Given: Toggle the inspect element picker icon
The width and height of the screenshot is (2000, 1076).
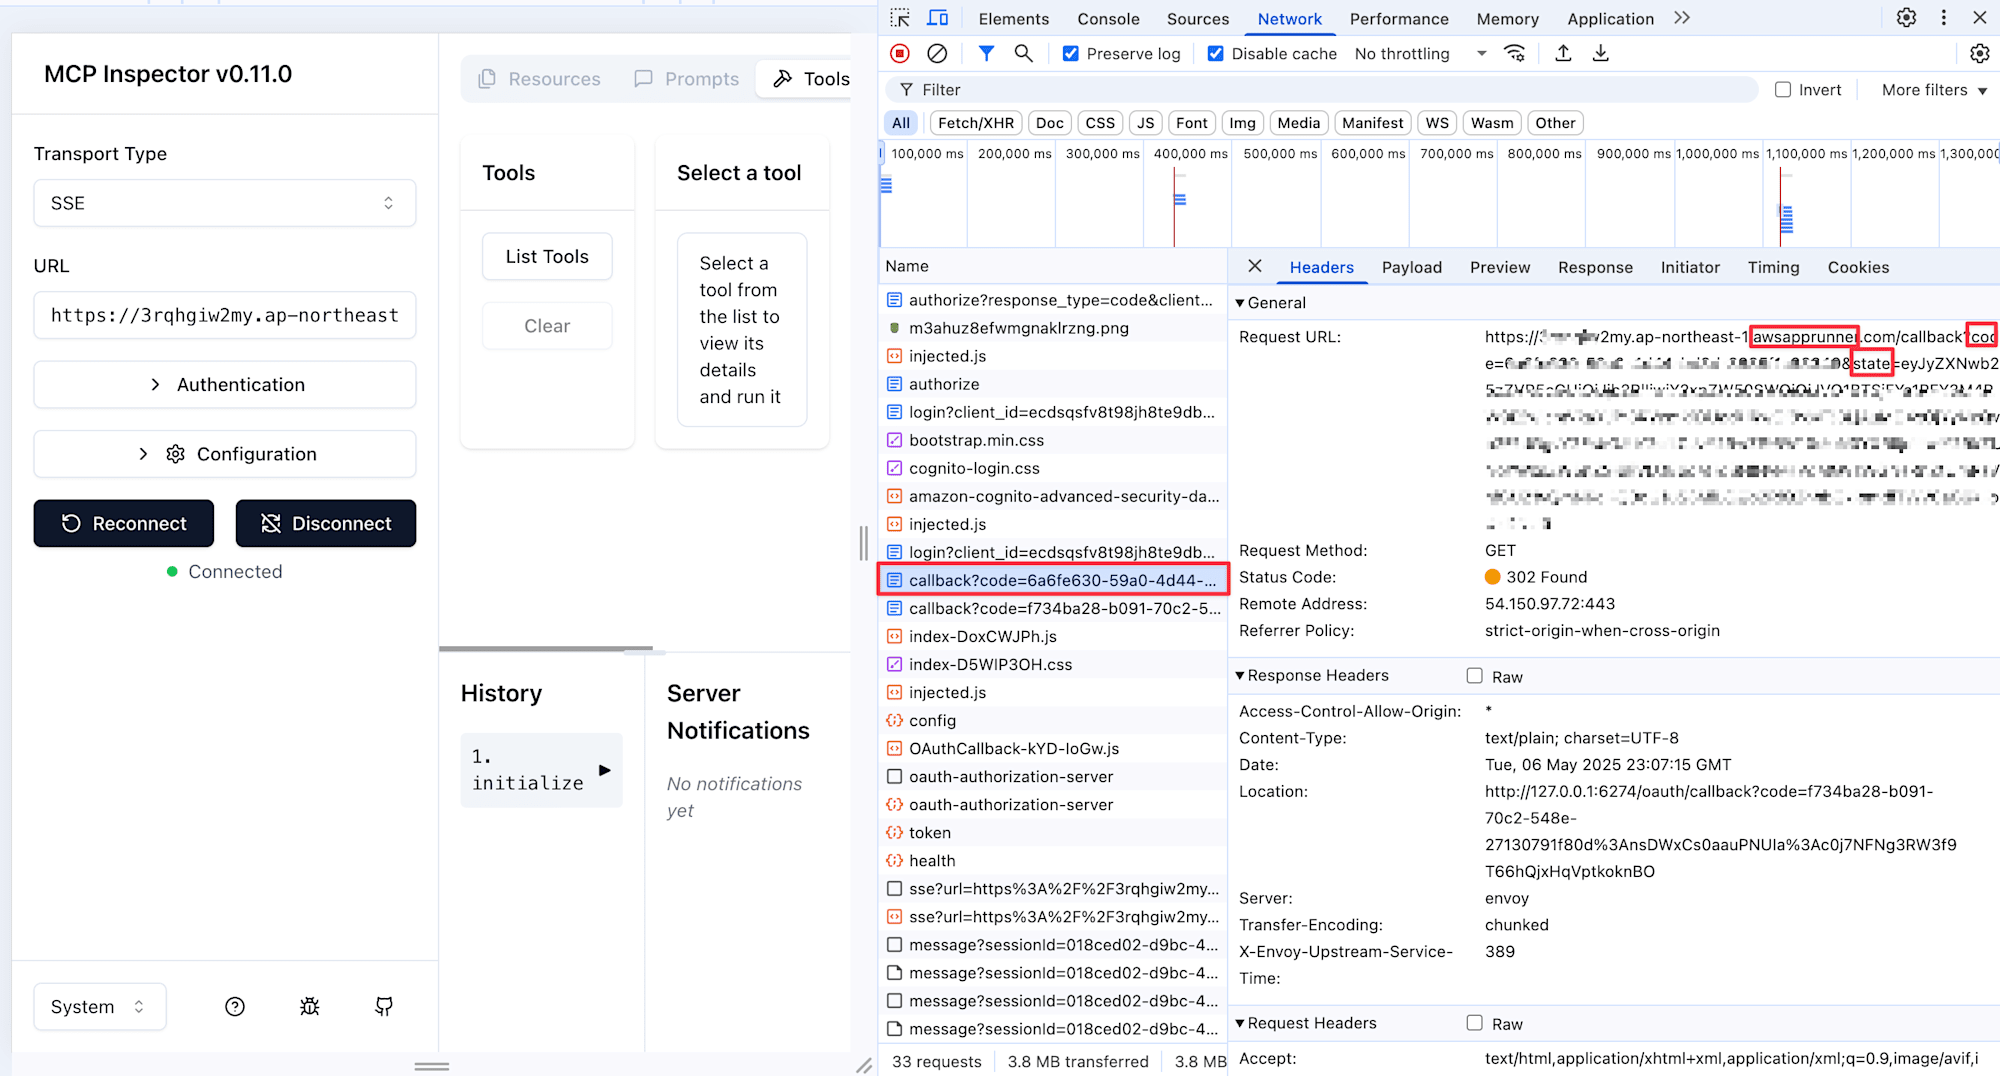Looking at the screenshot, I should (900, 18).
